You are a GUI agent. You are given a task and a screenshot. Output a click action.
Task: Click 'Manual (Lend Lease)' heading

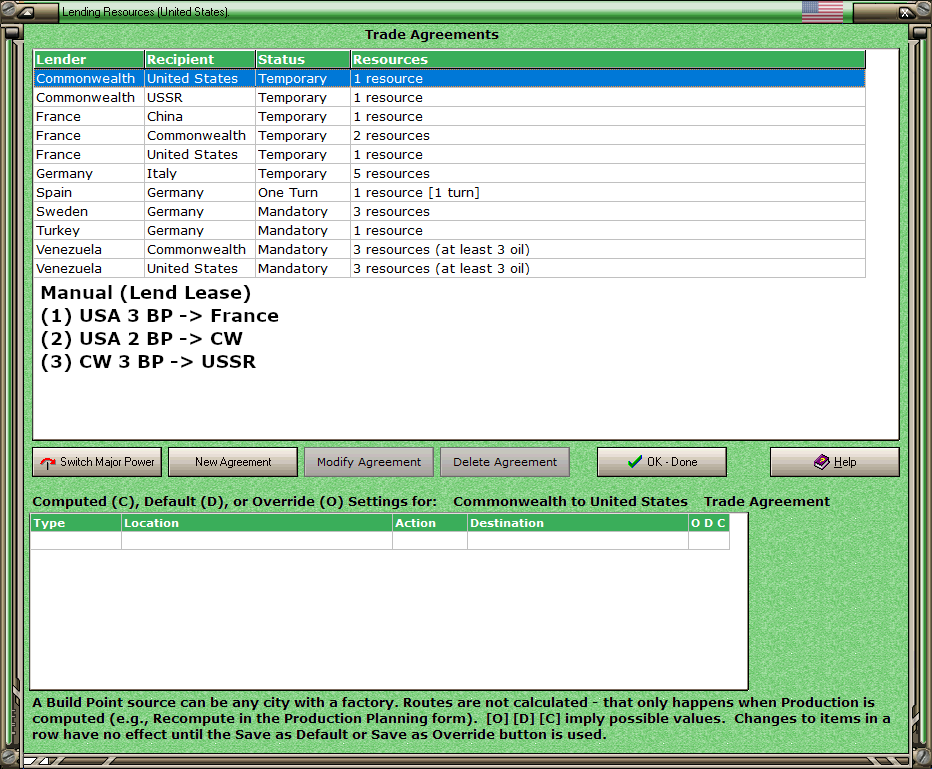(x=146, y=293)
